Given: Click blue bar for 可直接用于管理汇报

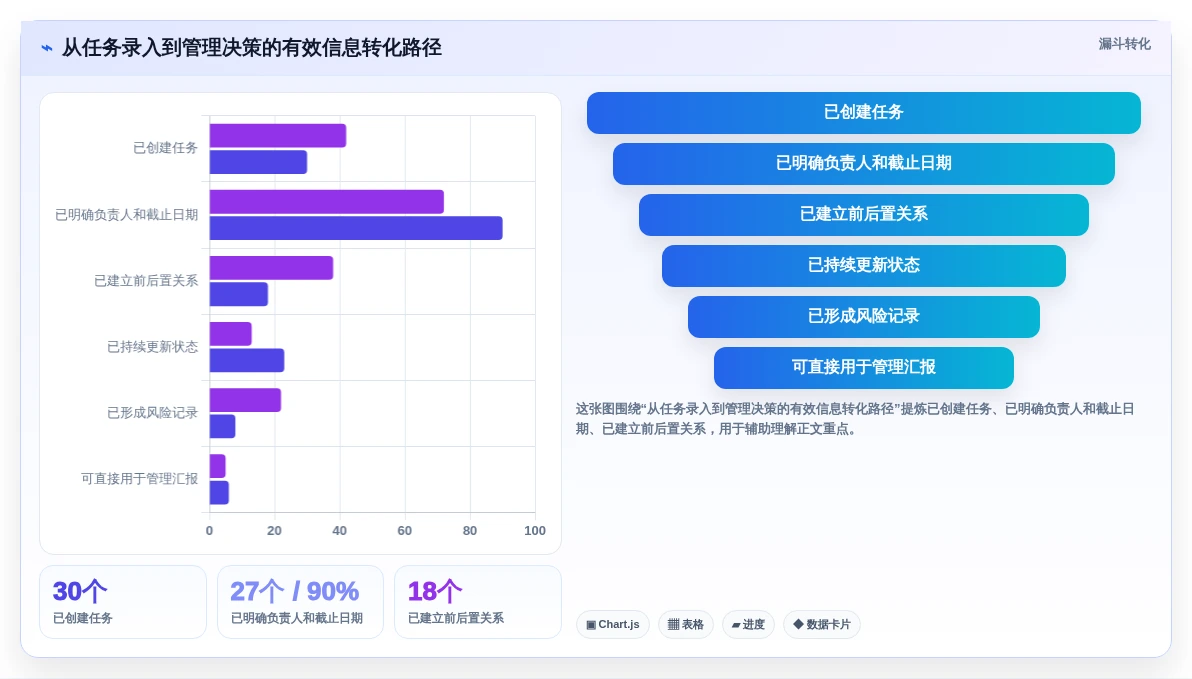Looking at the screenshot, I should (219, 493).
